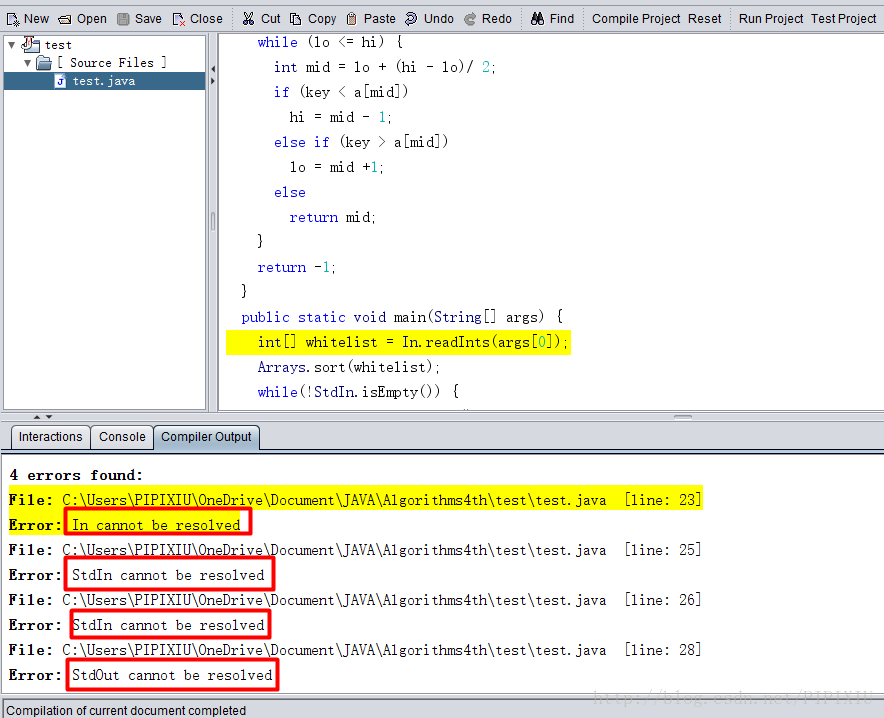Place cursor on 'return mid;' line

pyautogui.click(x=332, y=217)
